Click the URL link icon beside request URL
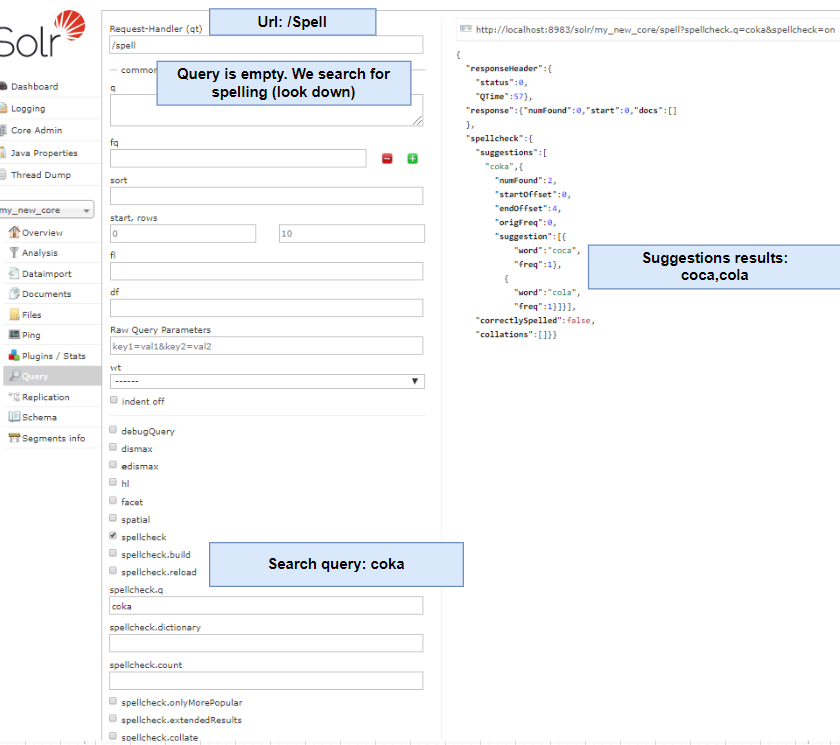Image resolution: width=840 pixels, height=745 pixels. (x=466, y=29)
